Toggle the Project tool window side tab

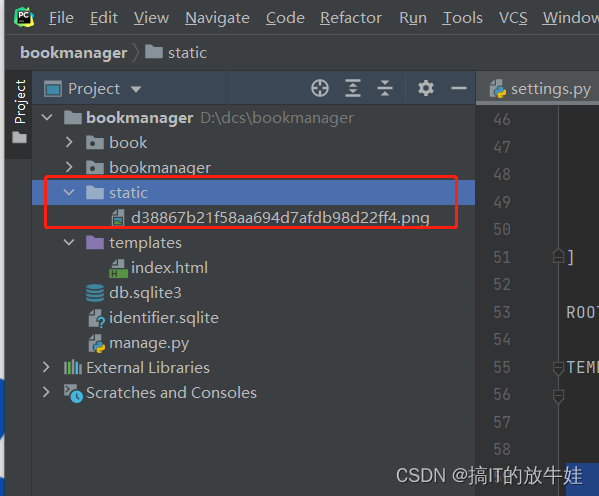click(19, 112)
